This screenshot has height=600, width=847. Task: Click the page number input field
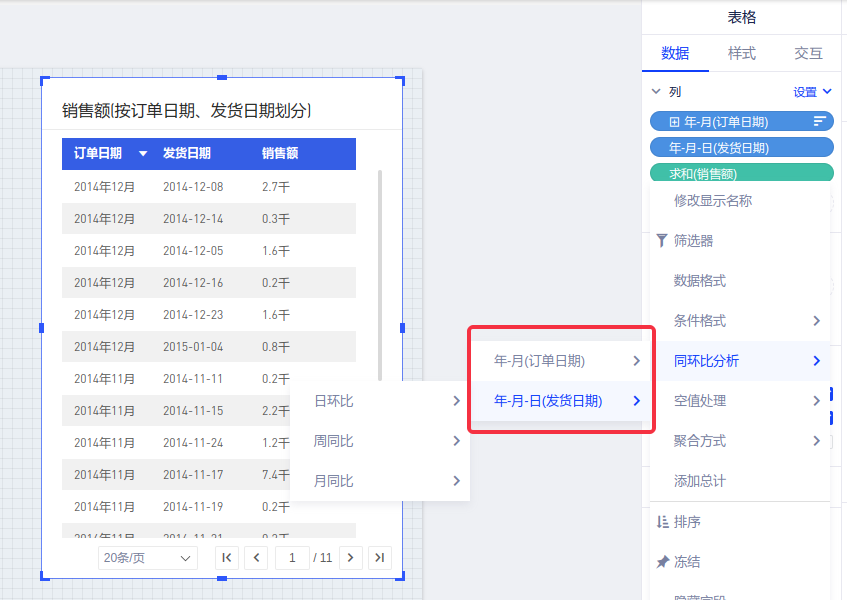[x=292, y=558]
